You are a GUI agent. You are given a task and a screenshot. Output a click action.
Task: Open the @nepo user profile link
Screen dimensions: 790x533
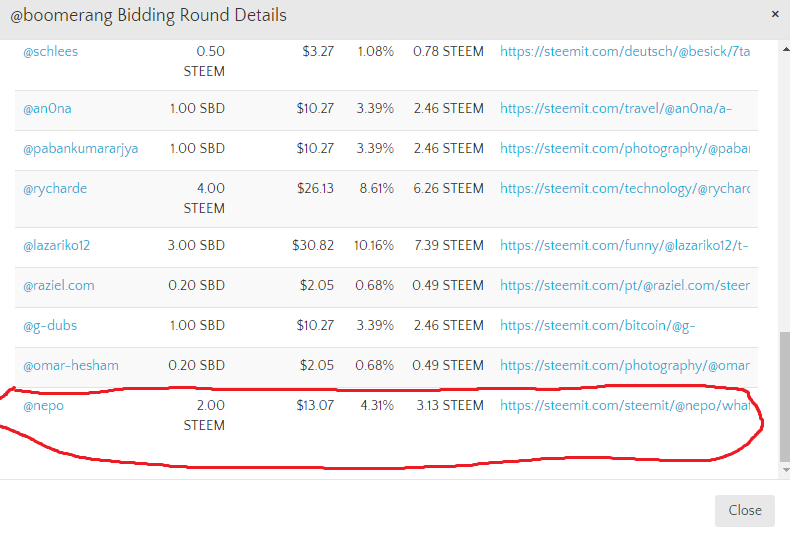pyautogui.click(x=43, y=405)
